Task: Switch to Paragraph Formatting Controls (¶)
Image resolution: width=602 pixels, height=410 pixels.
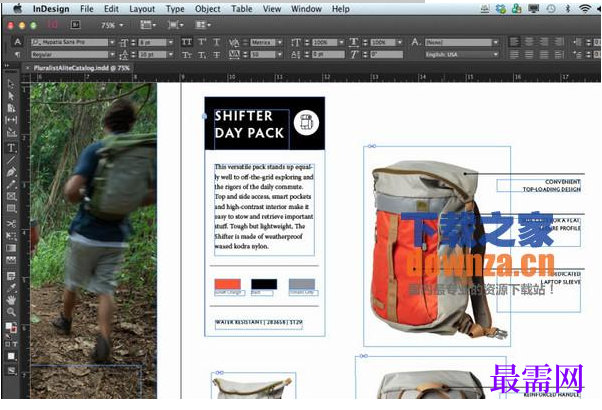Action: pos(17,55)
